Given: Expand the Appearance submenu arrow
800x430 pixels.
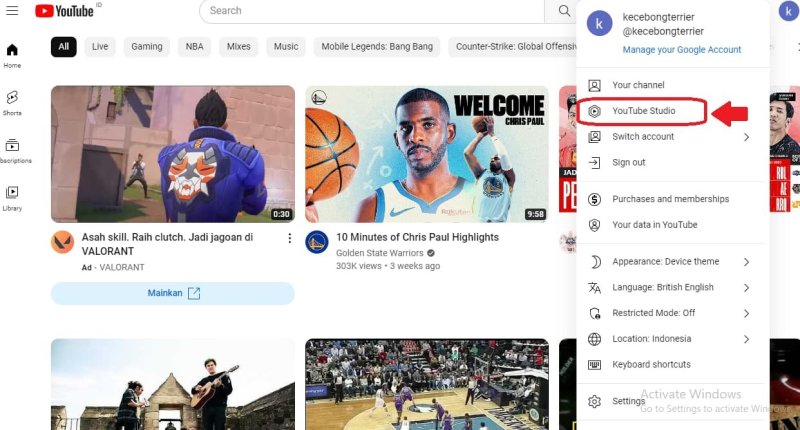Looking at the screenshot, I should pyautogui.click(x=746, y=262).
